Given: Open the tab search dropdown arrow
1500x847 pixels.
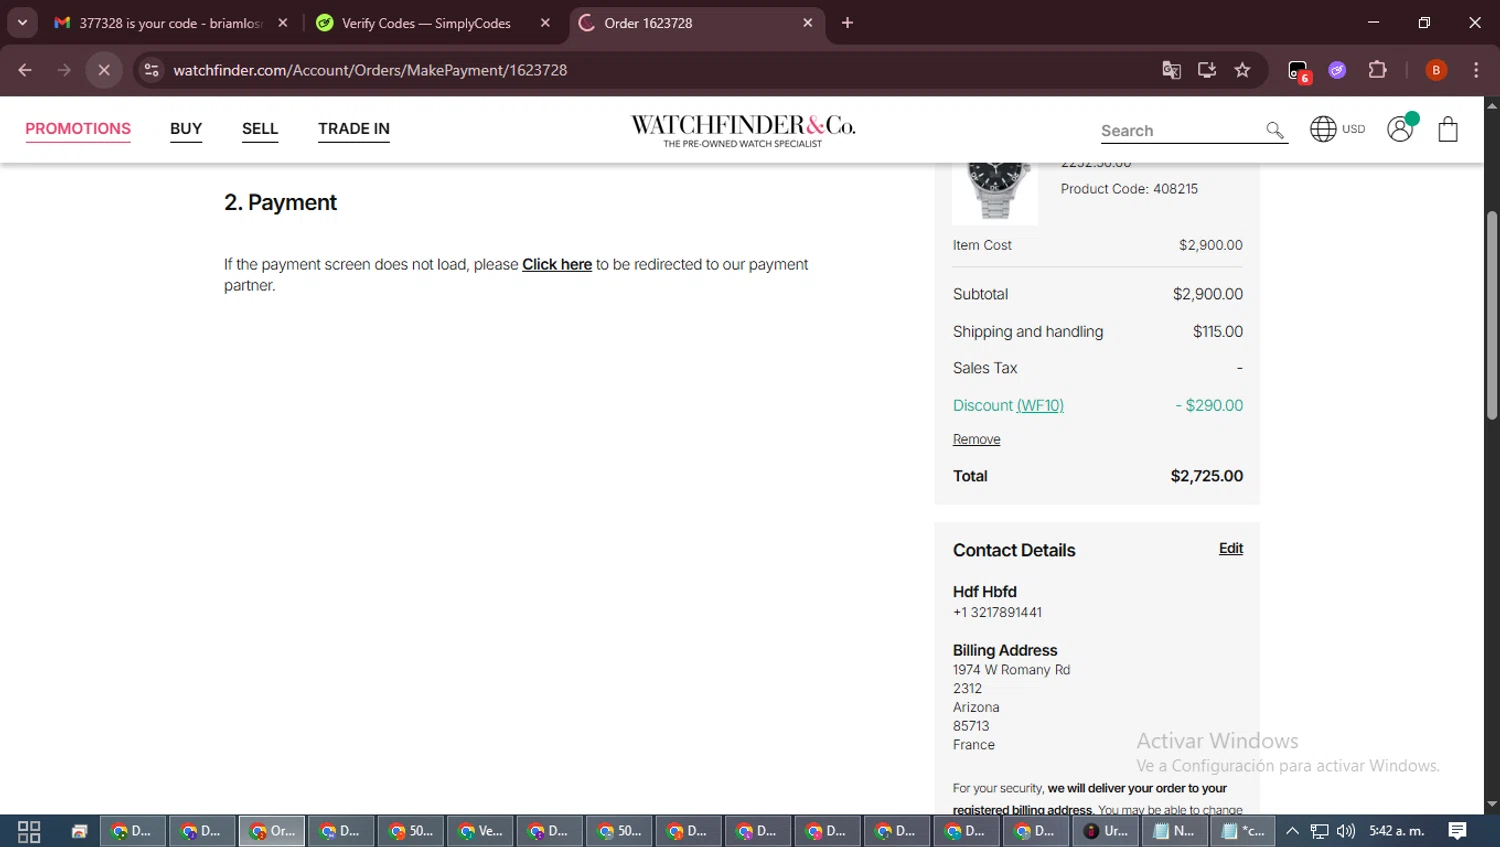Looking at the screenshot, I should click(22, 22).
